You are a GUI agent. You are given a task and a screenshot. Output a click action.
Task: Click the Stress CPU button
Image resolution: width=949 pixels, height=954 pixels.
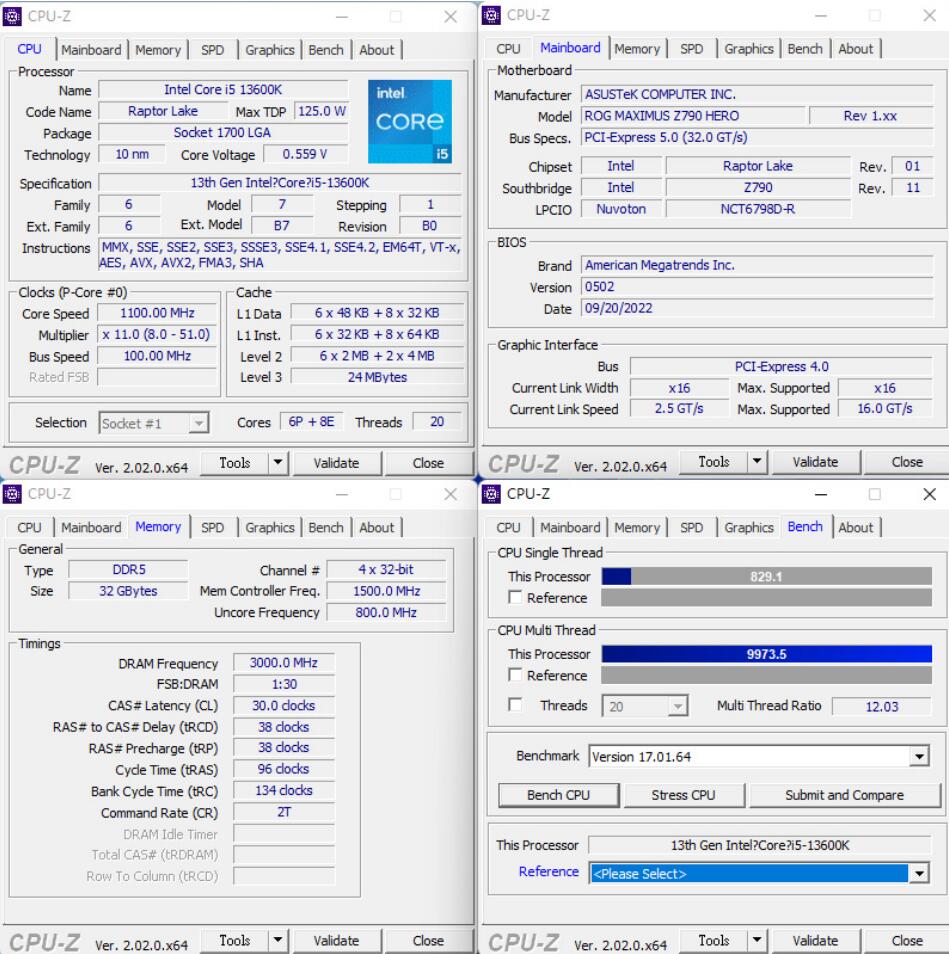click(683, 795)
